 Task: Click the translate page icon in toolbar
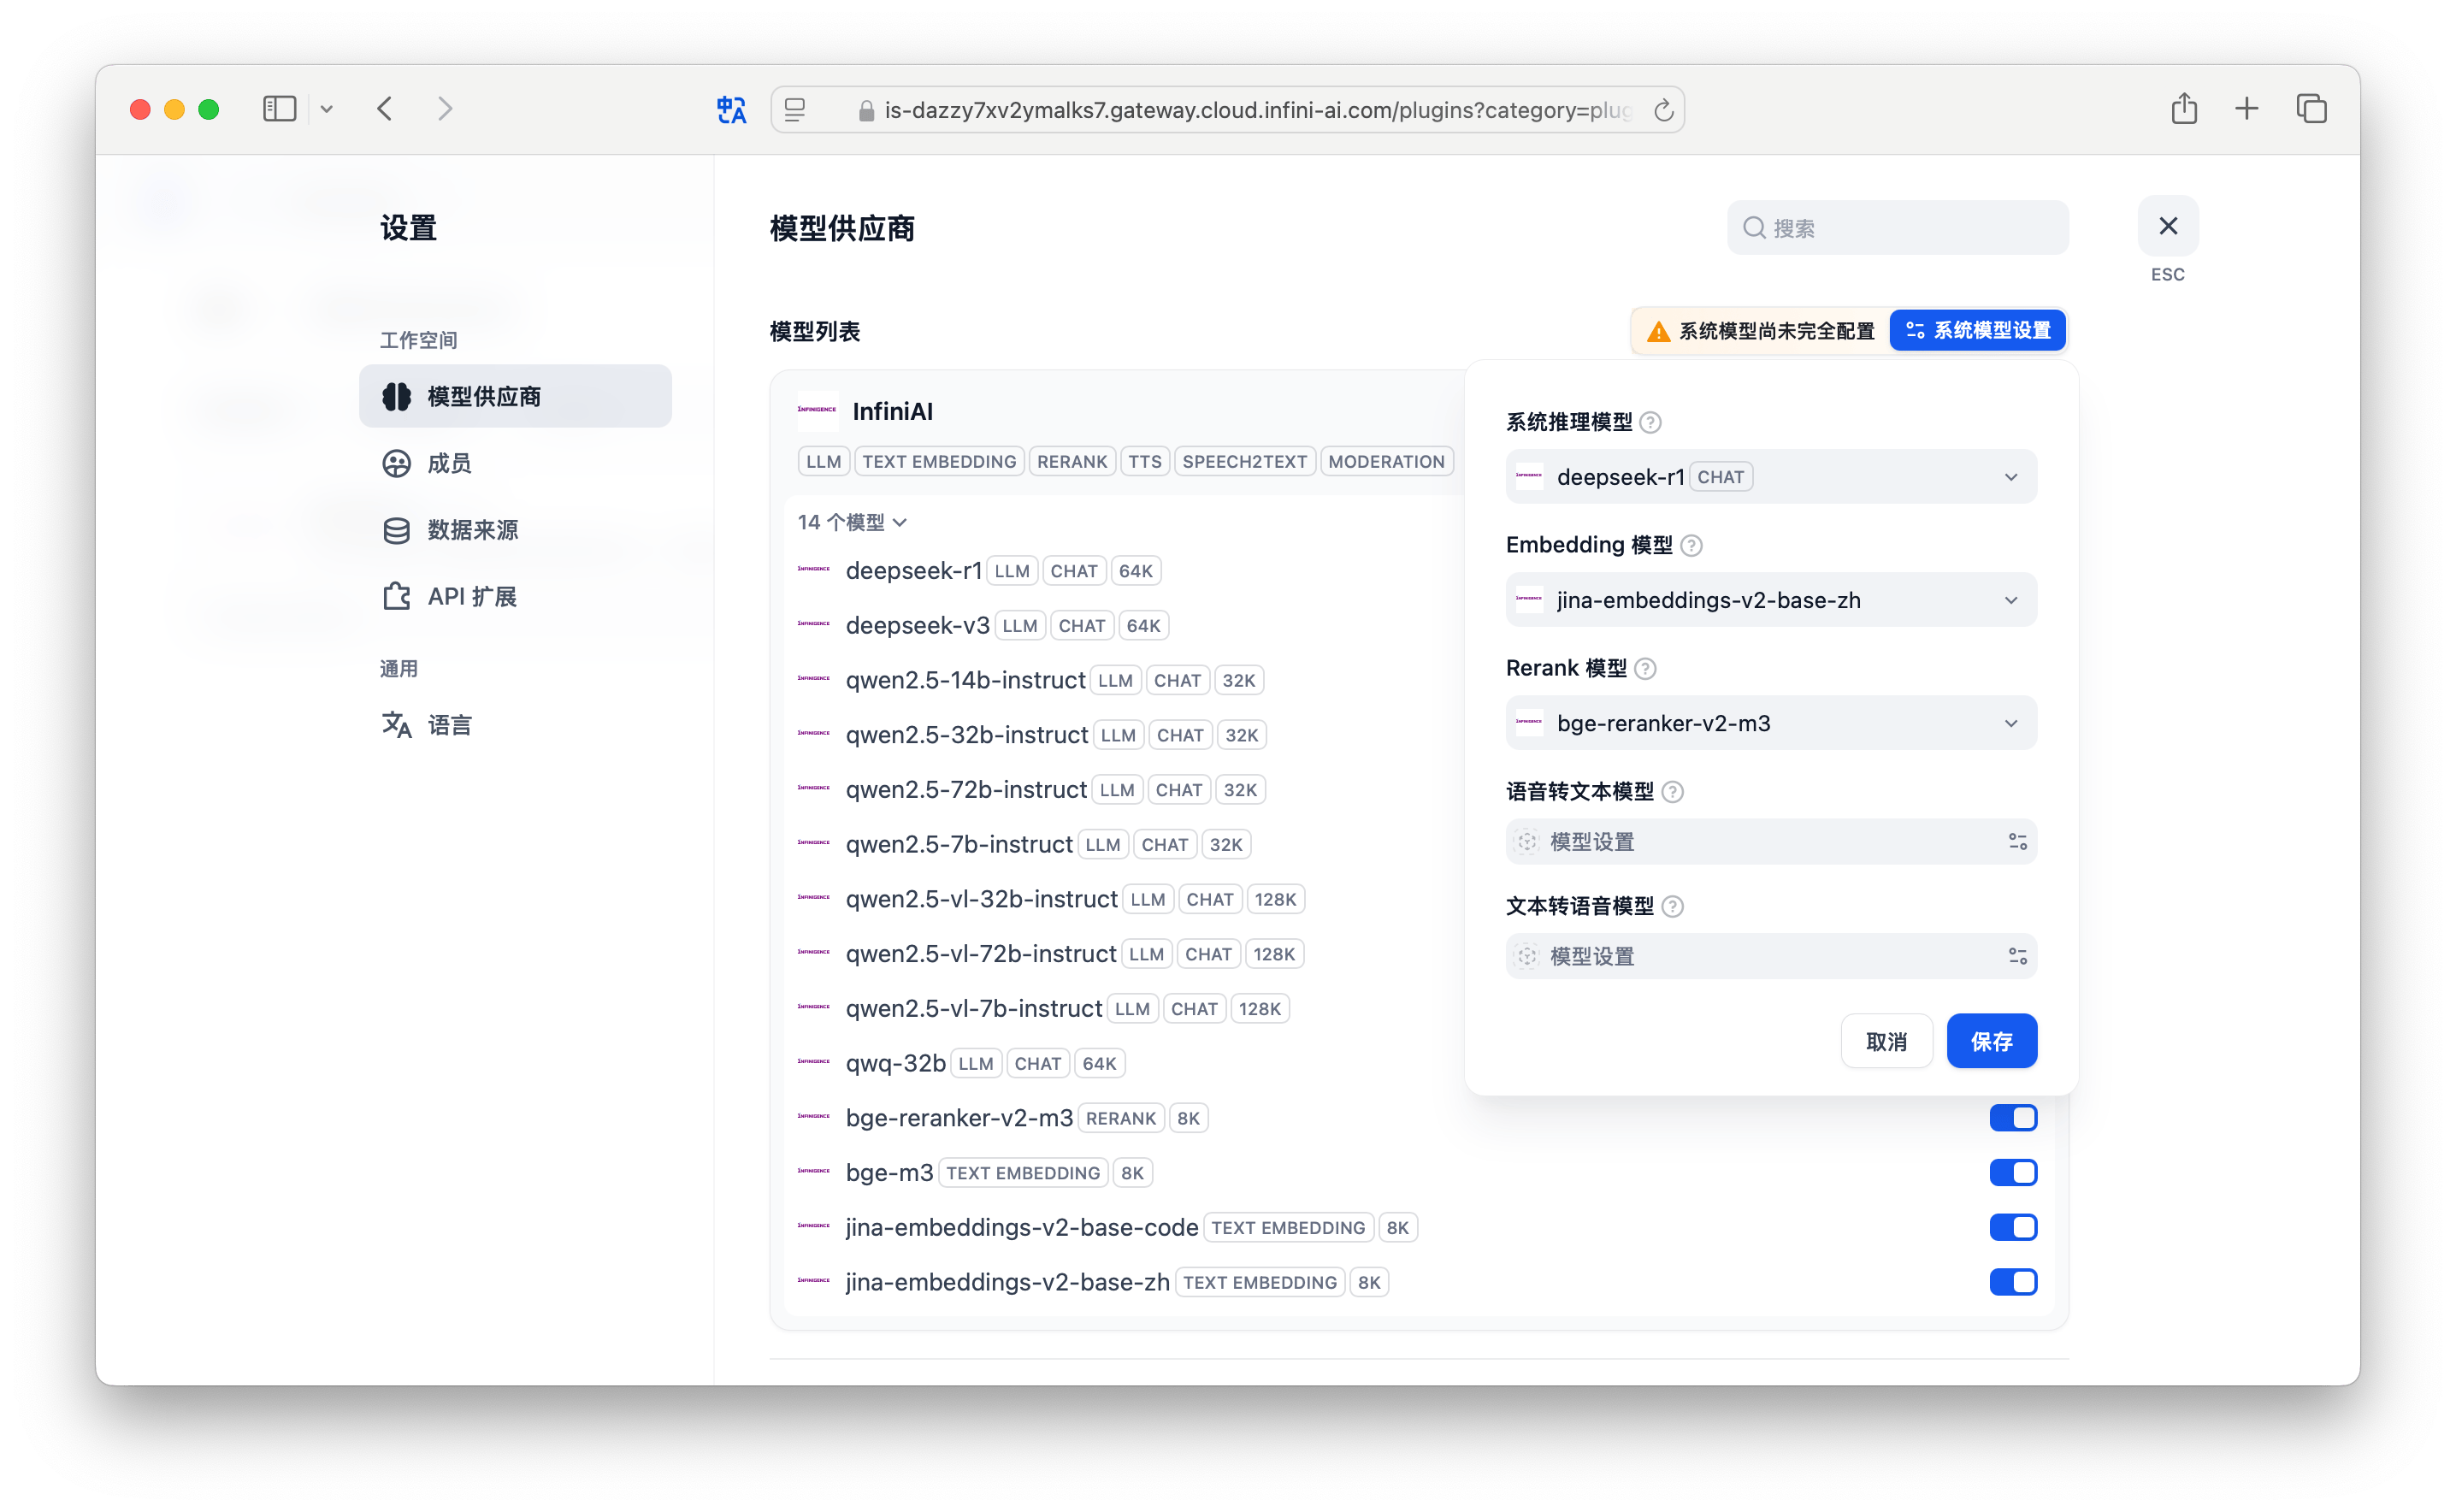[731, 110]
